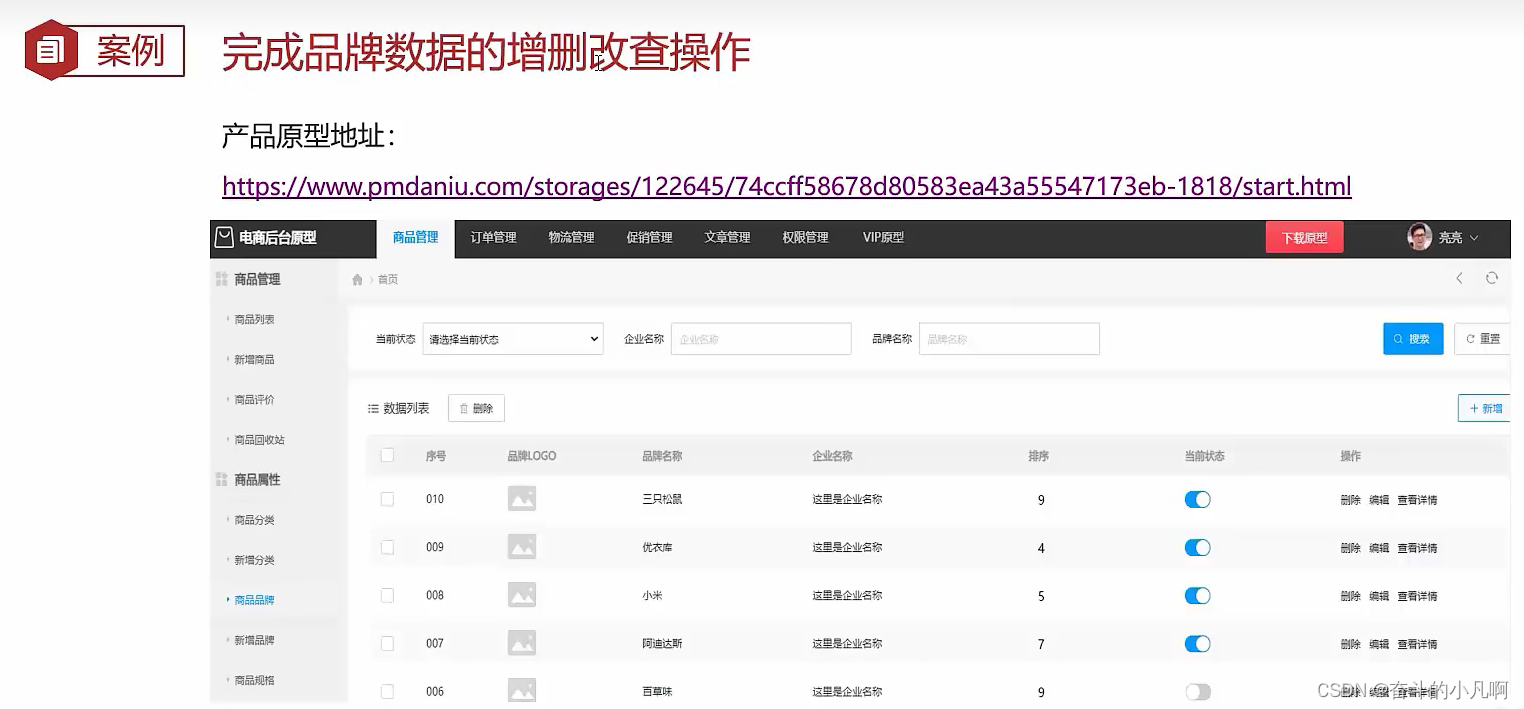Click 编辑 for 优衣库 row
Screen dimensions: 1524x709
(1379, 548)
